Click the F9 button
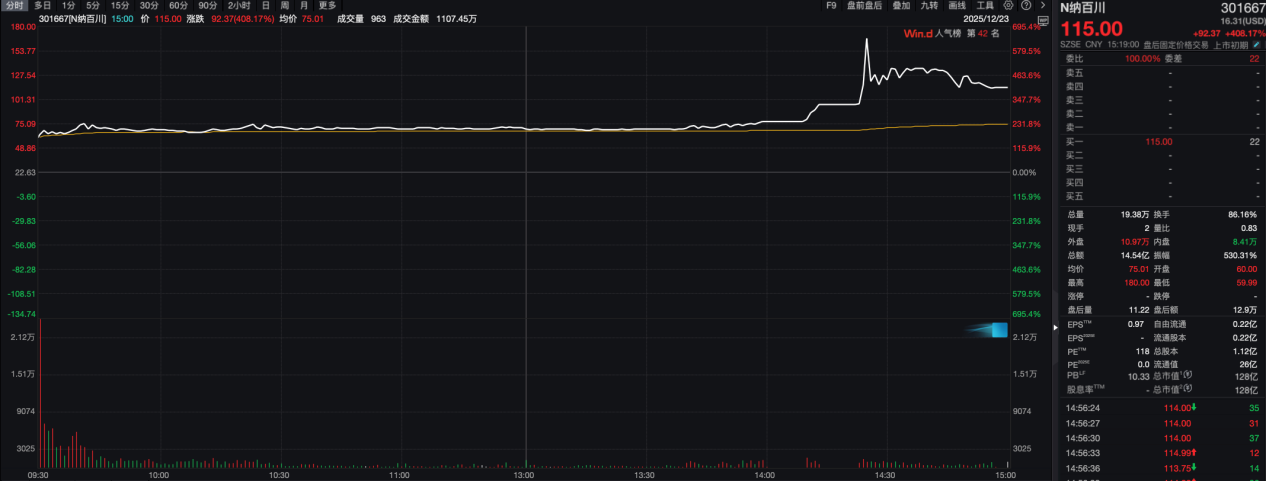 (831, 6)
